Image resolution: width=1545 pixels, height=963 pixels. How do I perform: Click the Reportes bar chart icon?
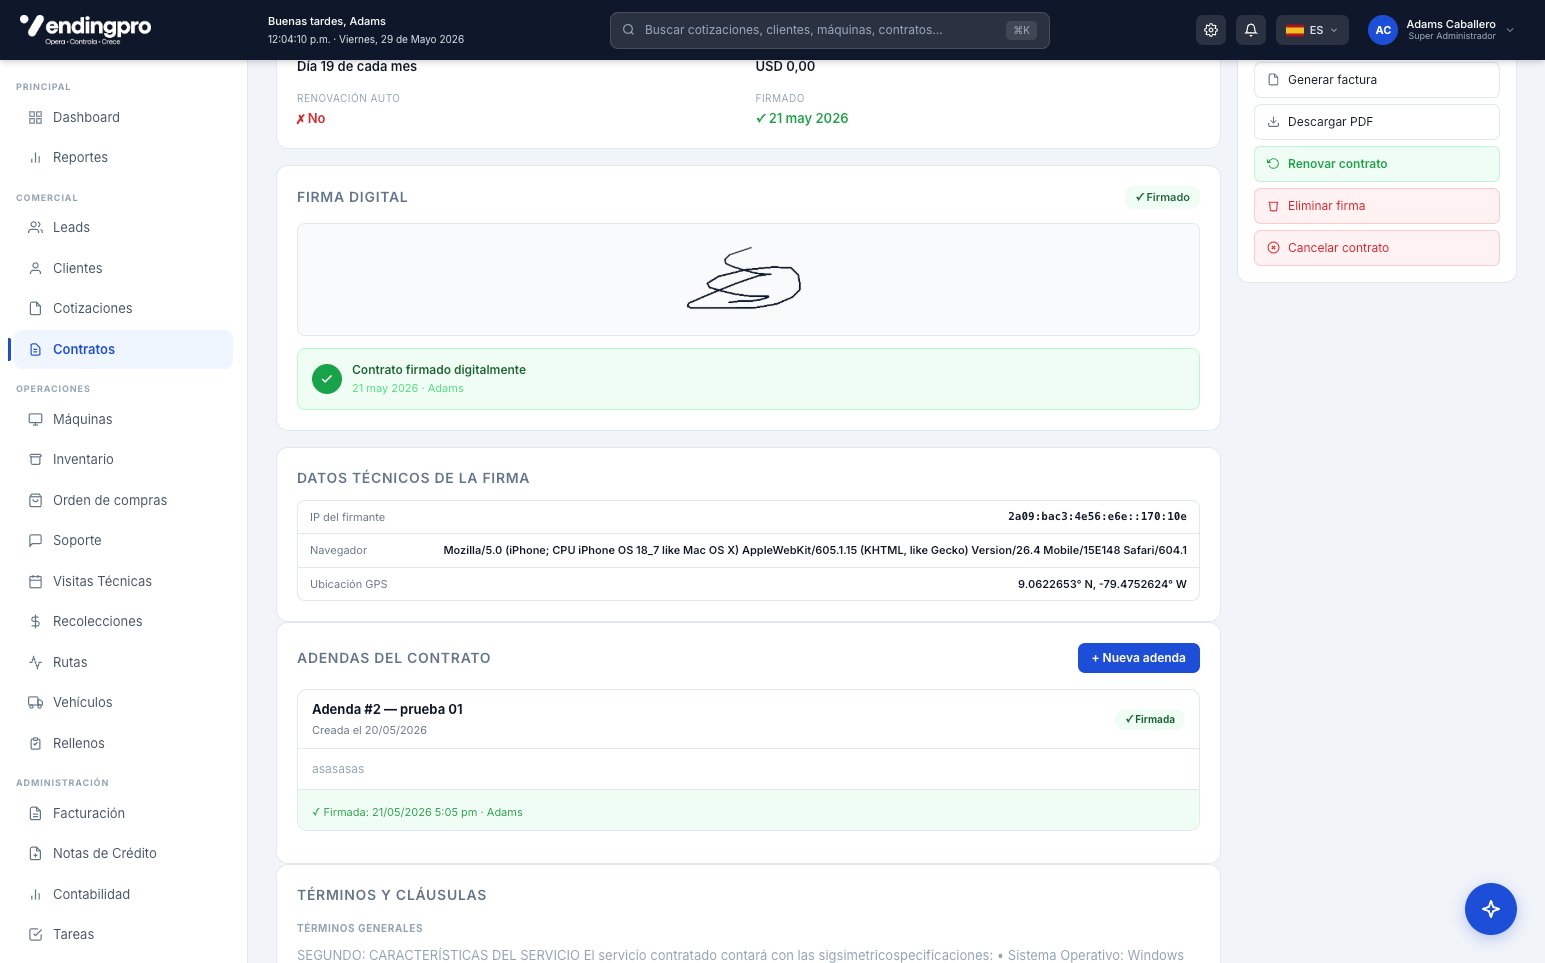point(35,158)
